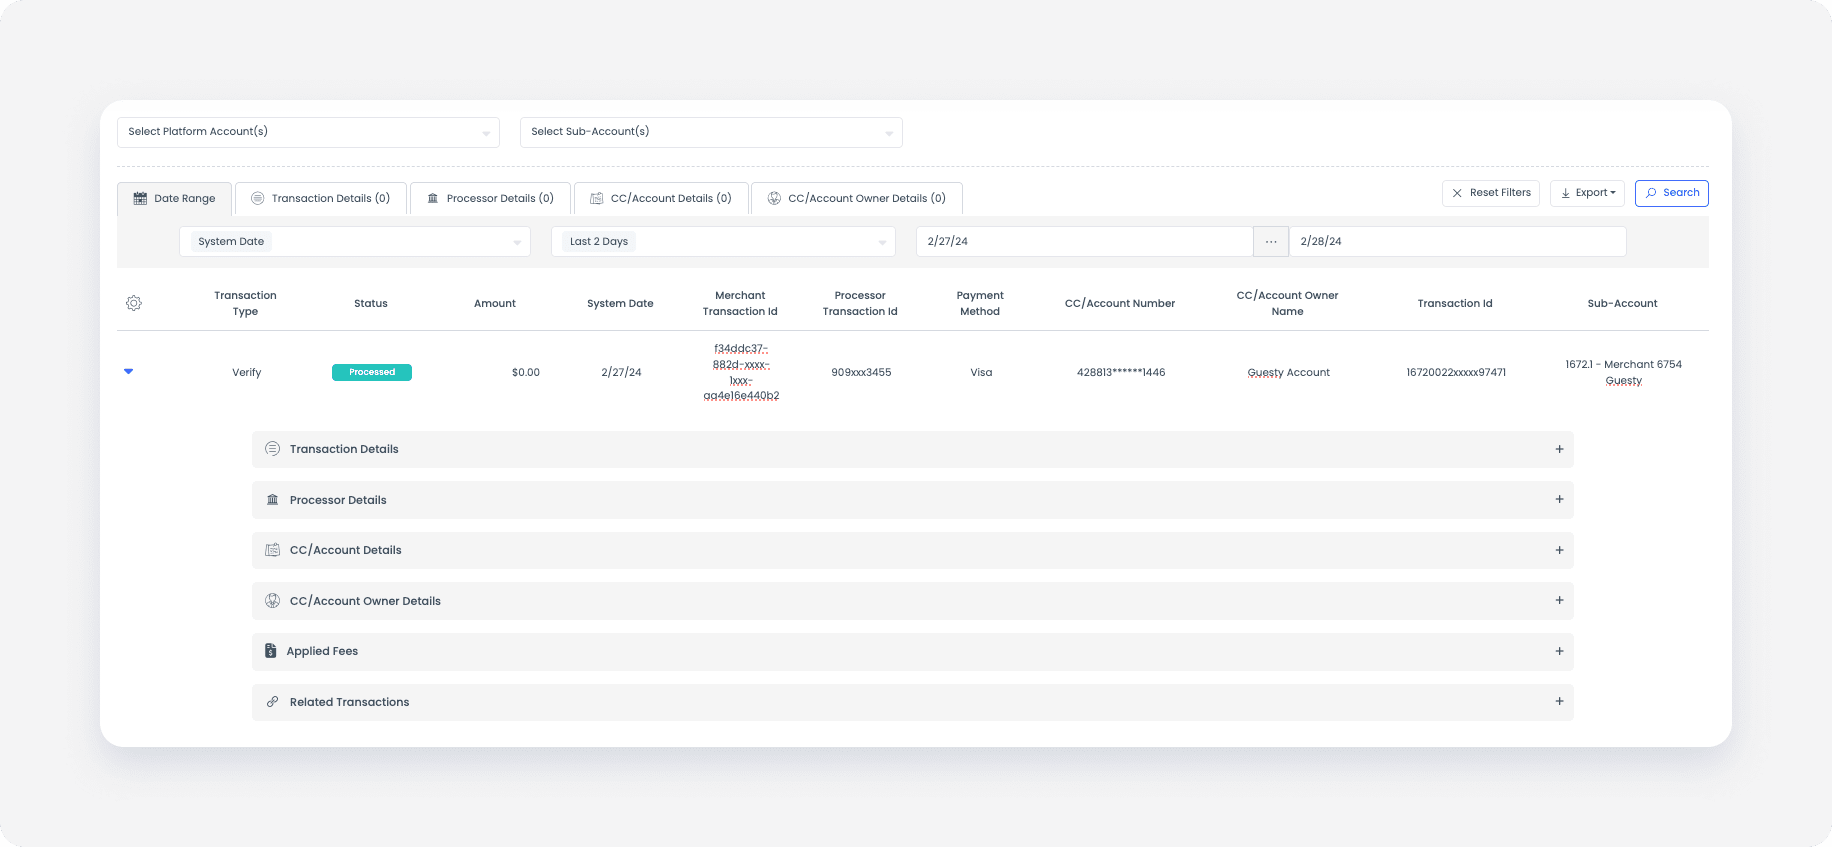Click merchant transaction id starting f34ddc37
1832x847 pixels.
[741, 372]
